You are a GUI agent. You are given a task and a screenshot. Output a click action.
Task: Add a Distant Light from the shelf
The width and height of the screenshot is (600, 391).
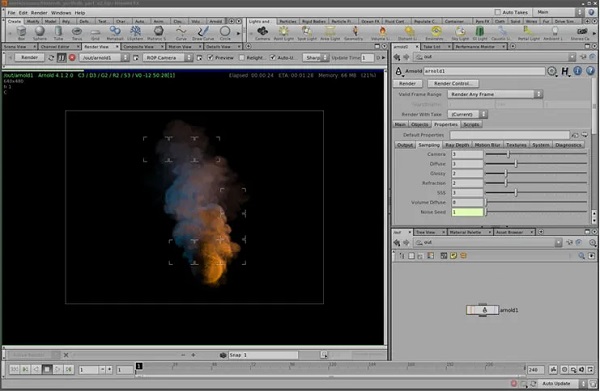[x=409, y=33]
